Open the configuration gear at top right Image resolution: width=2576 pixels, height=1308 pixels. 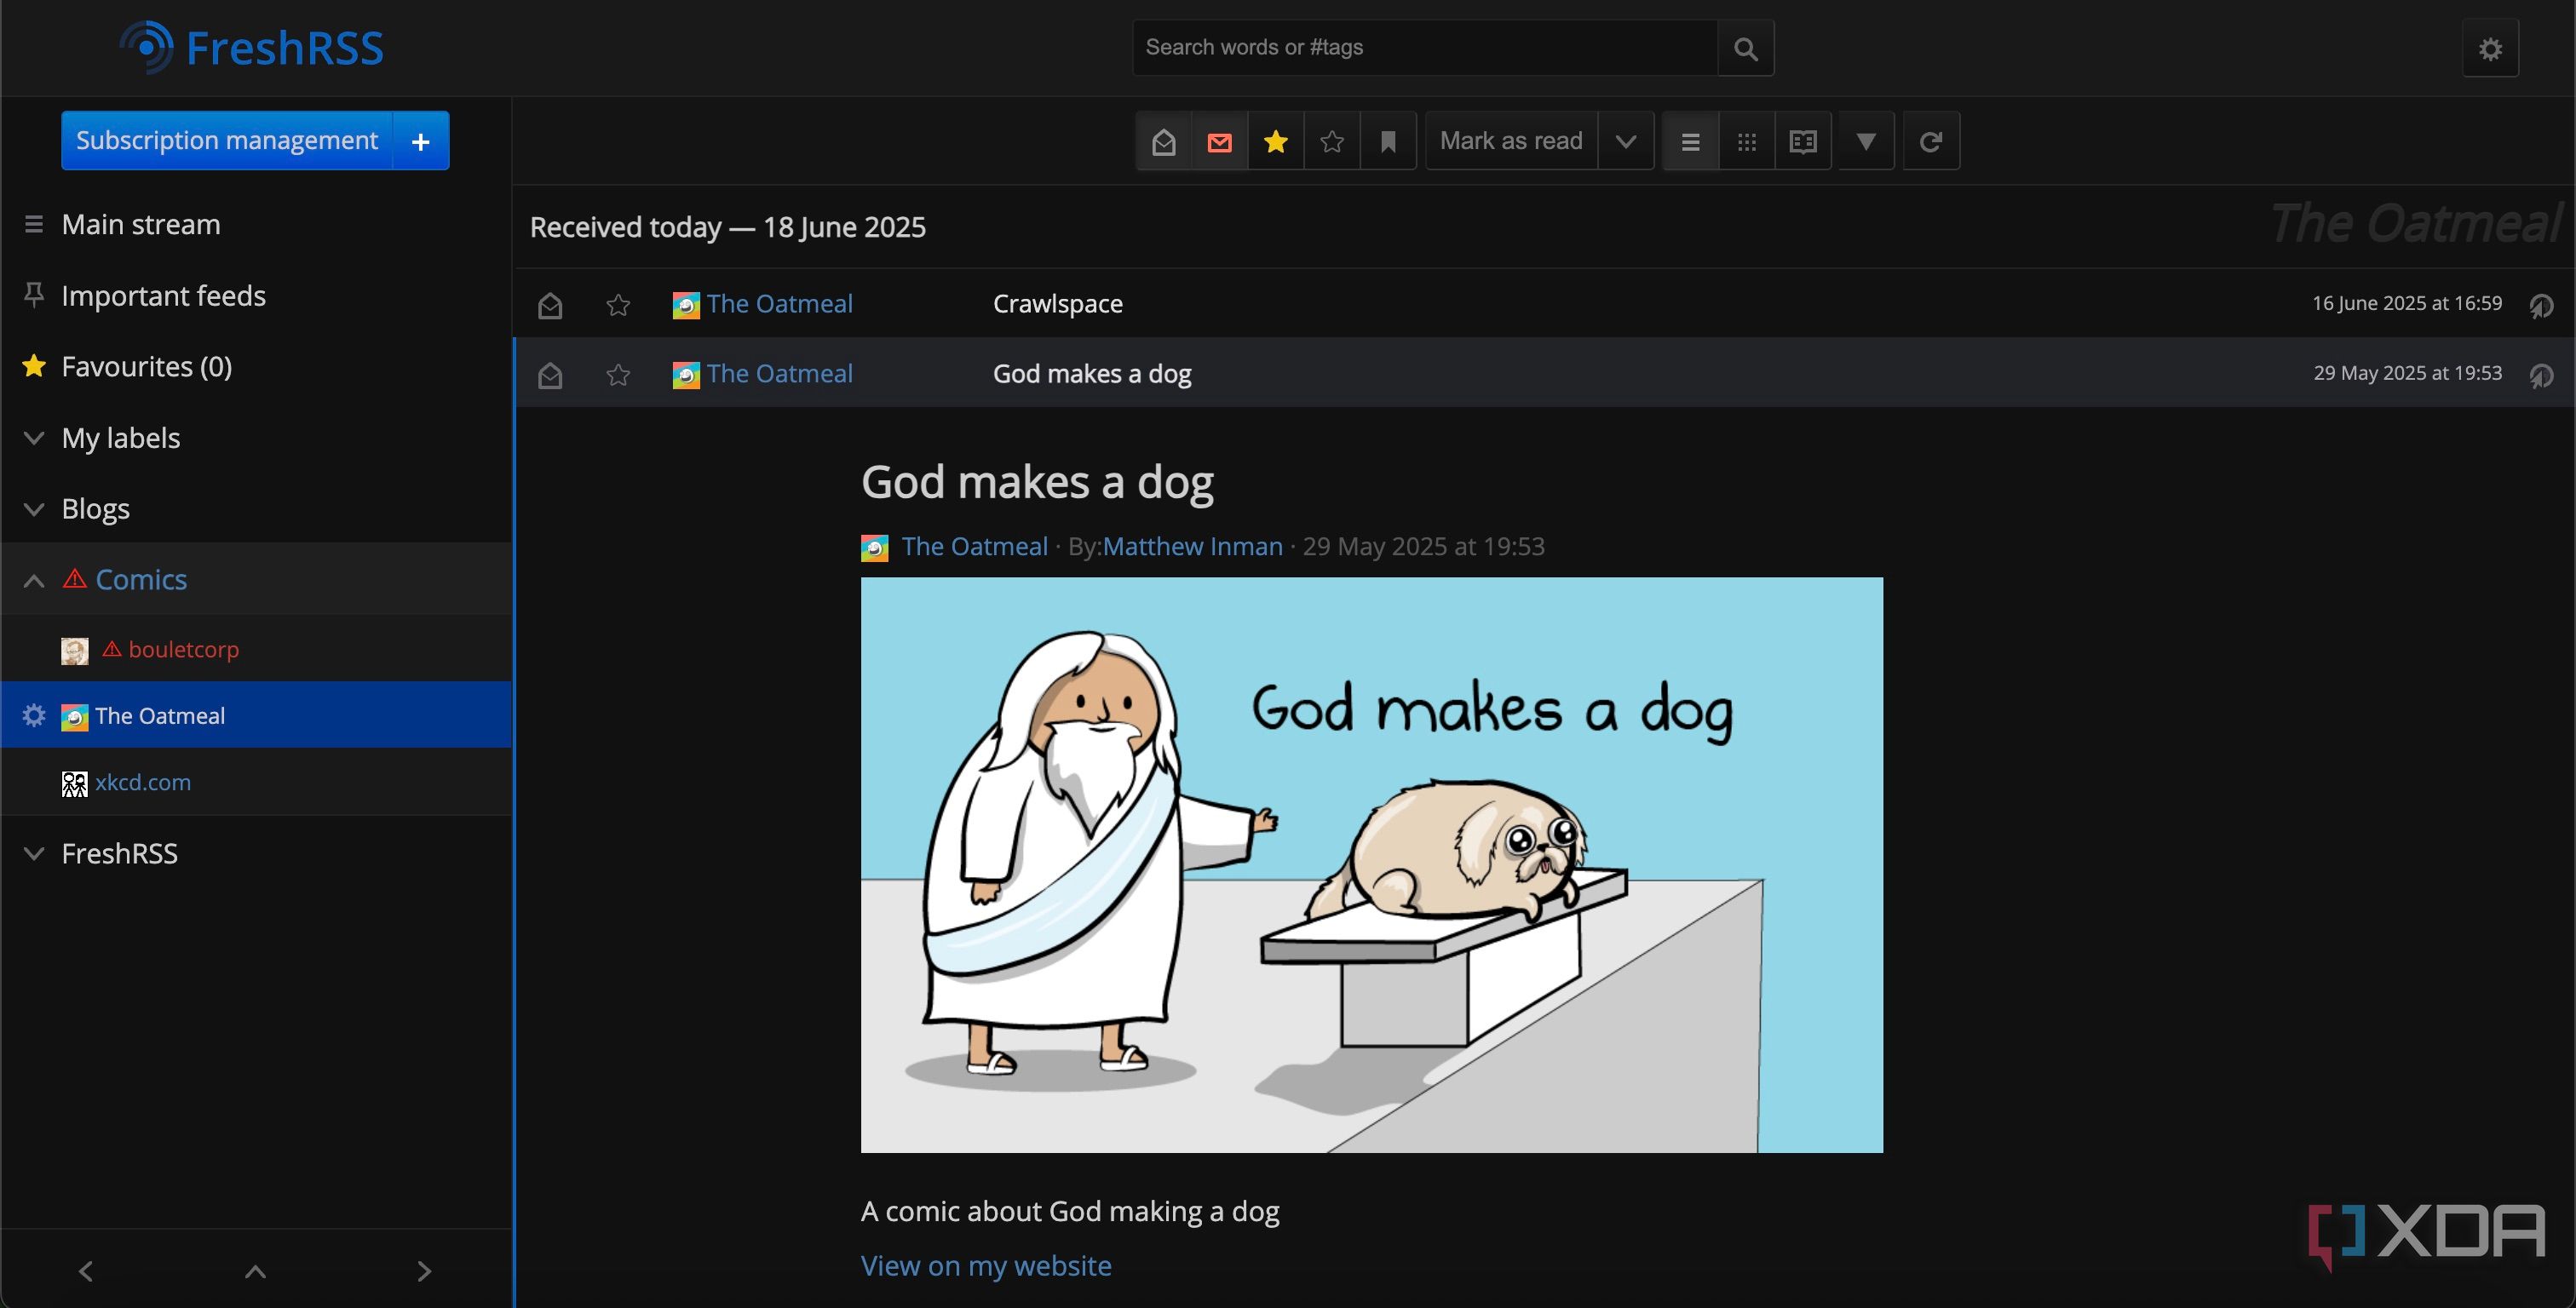click(2490, 48)
